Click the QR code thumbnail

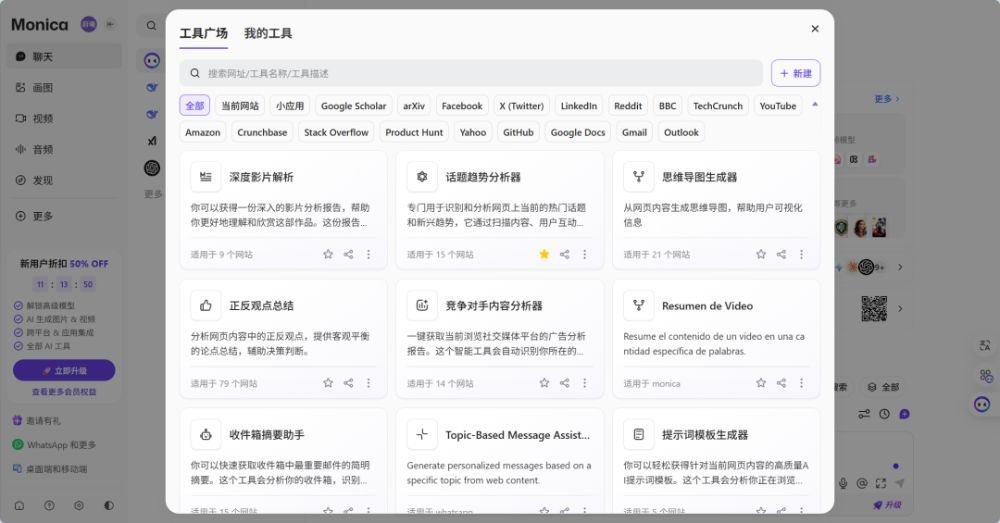click(874, 309)
